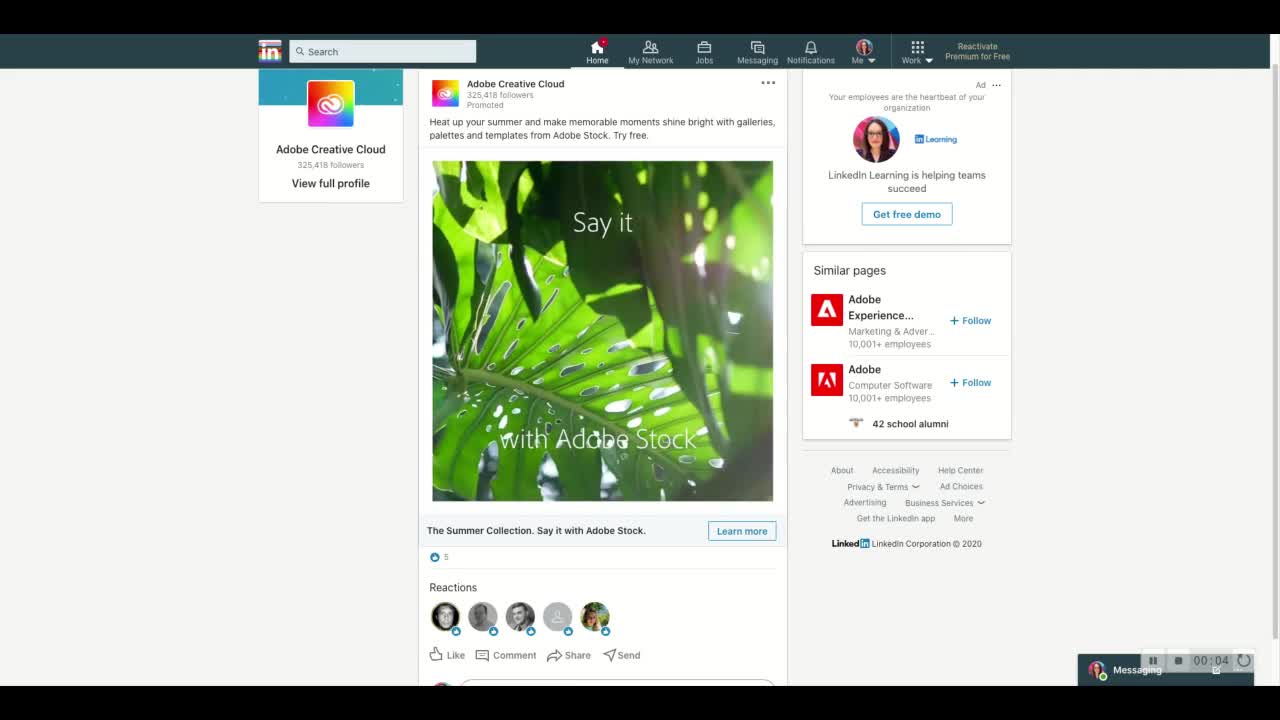Click Send on the post
Viewport: 1280px width, 720px height.
[621, 655]
